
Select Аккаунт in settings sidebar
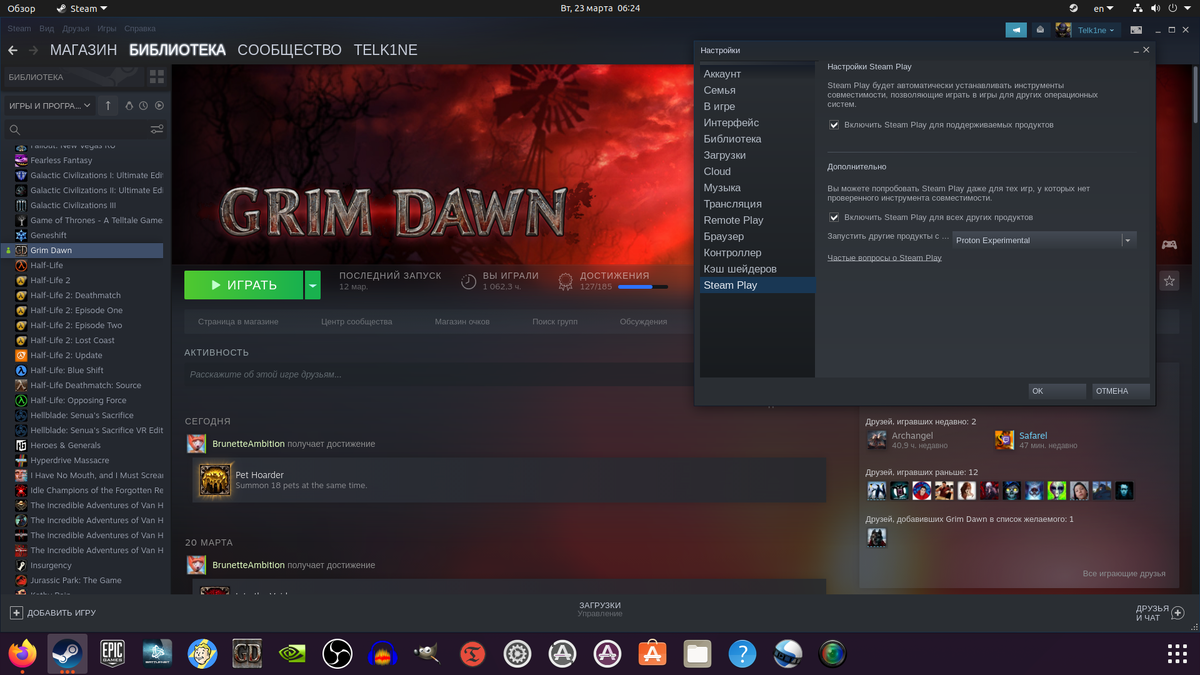coord(757,74)
